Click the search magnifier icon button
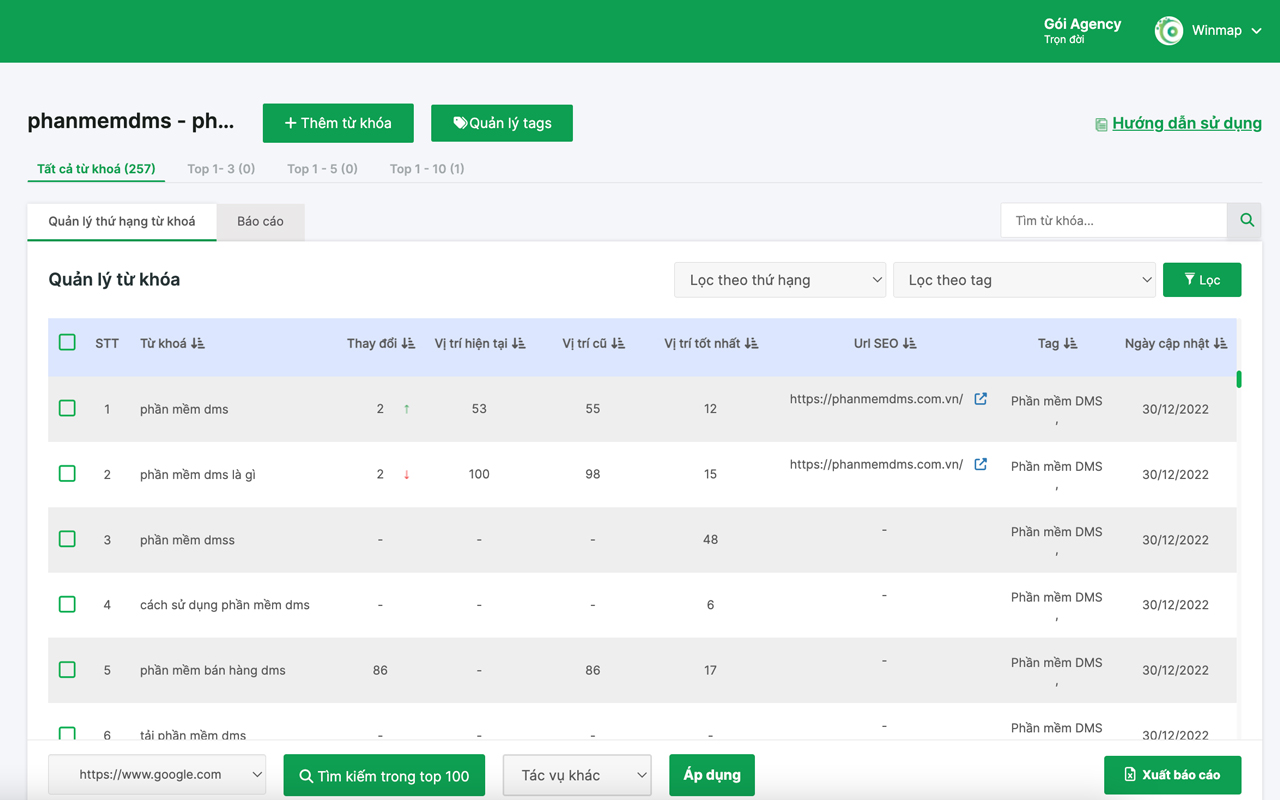This screenshot has height=800, width=1280. [x=1246, y=221]
